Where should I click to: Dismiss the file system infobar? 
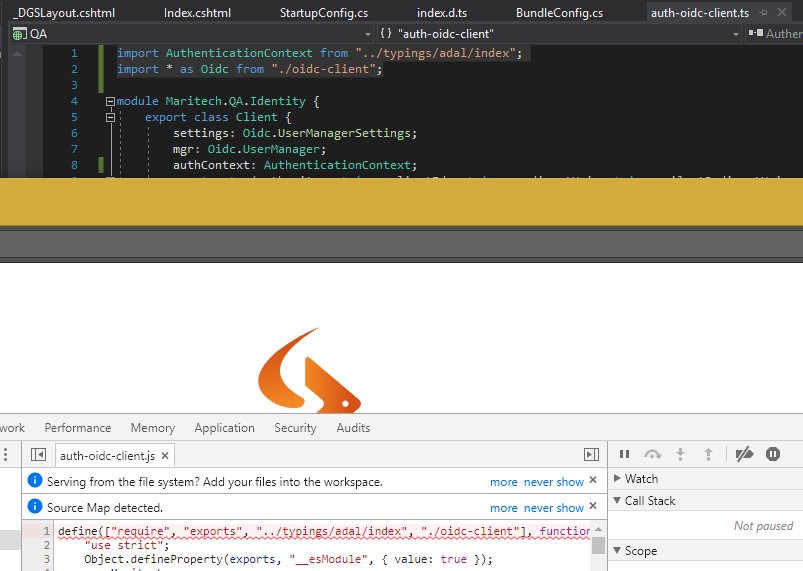pyautogui.click(x=593, y=480)
